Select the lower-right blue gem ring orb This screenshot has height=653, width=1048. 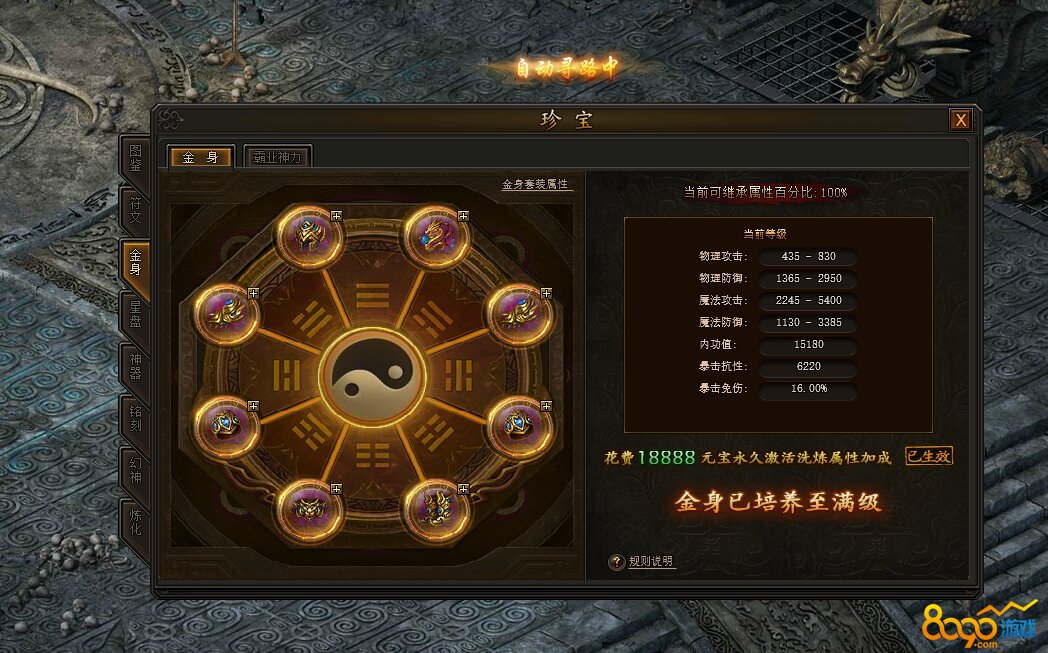(x=519, y=426)
